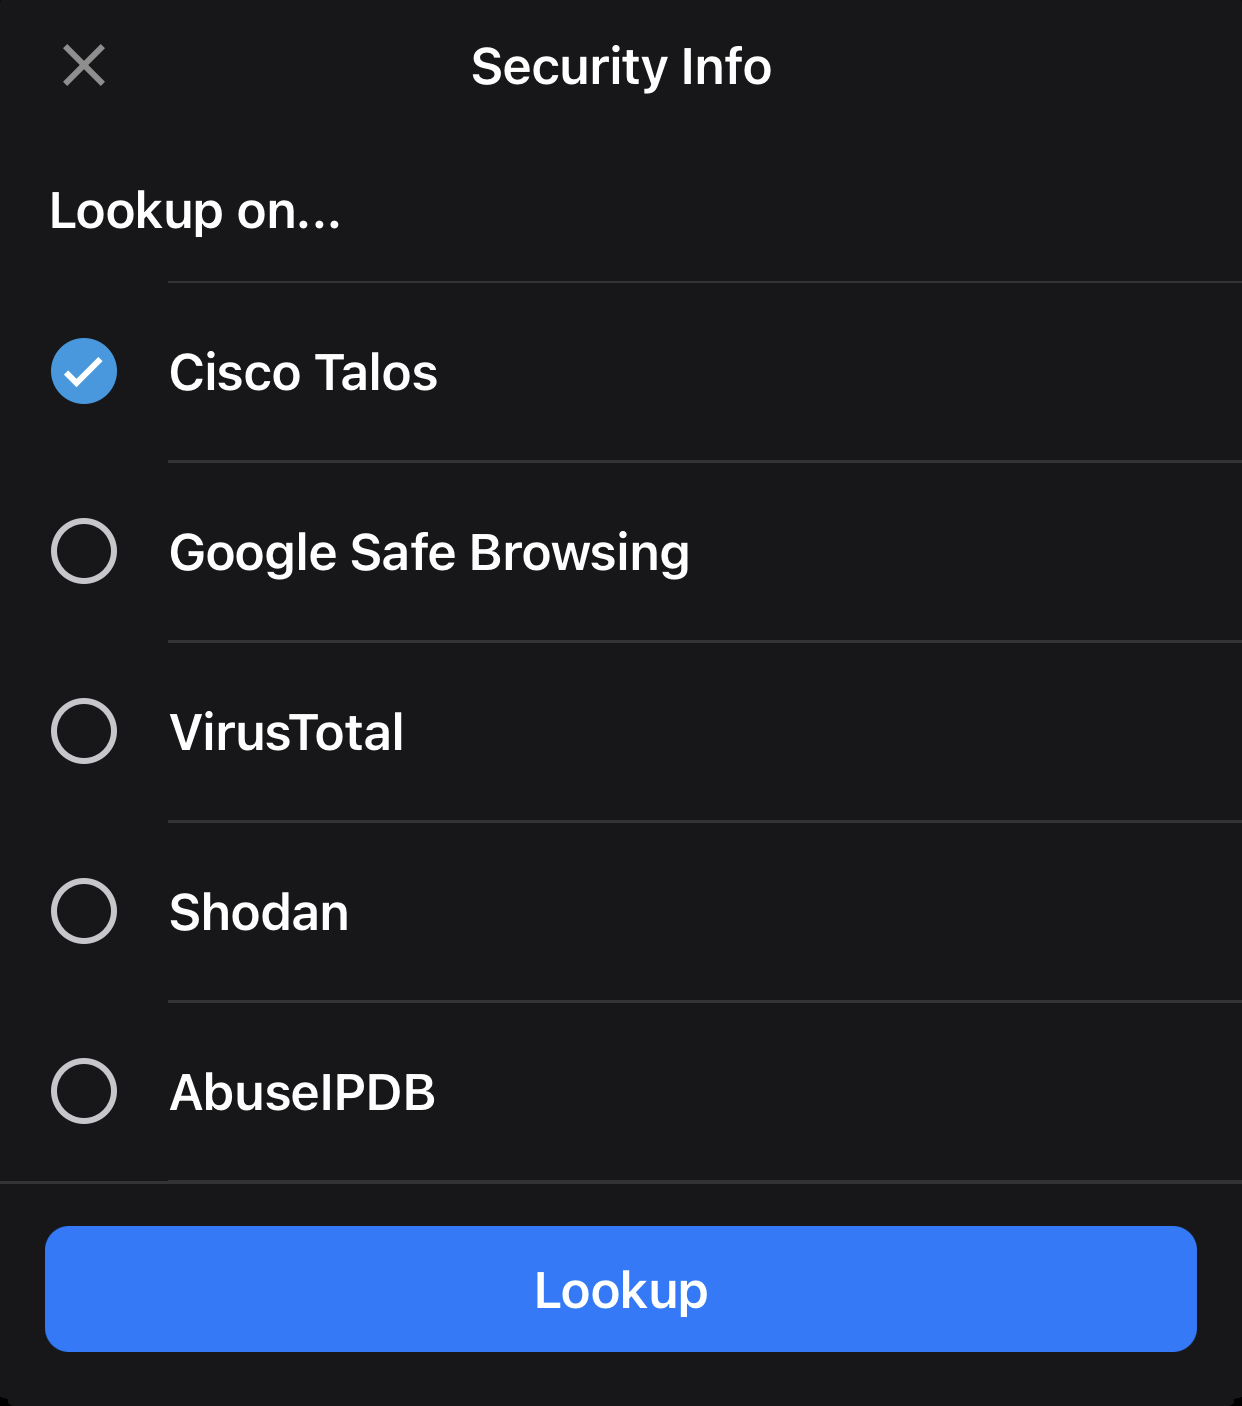1242x1406 pixels.
Task: Click the Security Info title
Action: point(621,67)
